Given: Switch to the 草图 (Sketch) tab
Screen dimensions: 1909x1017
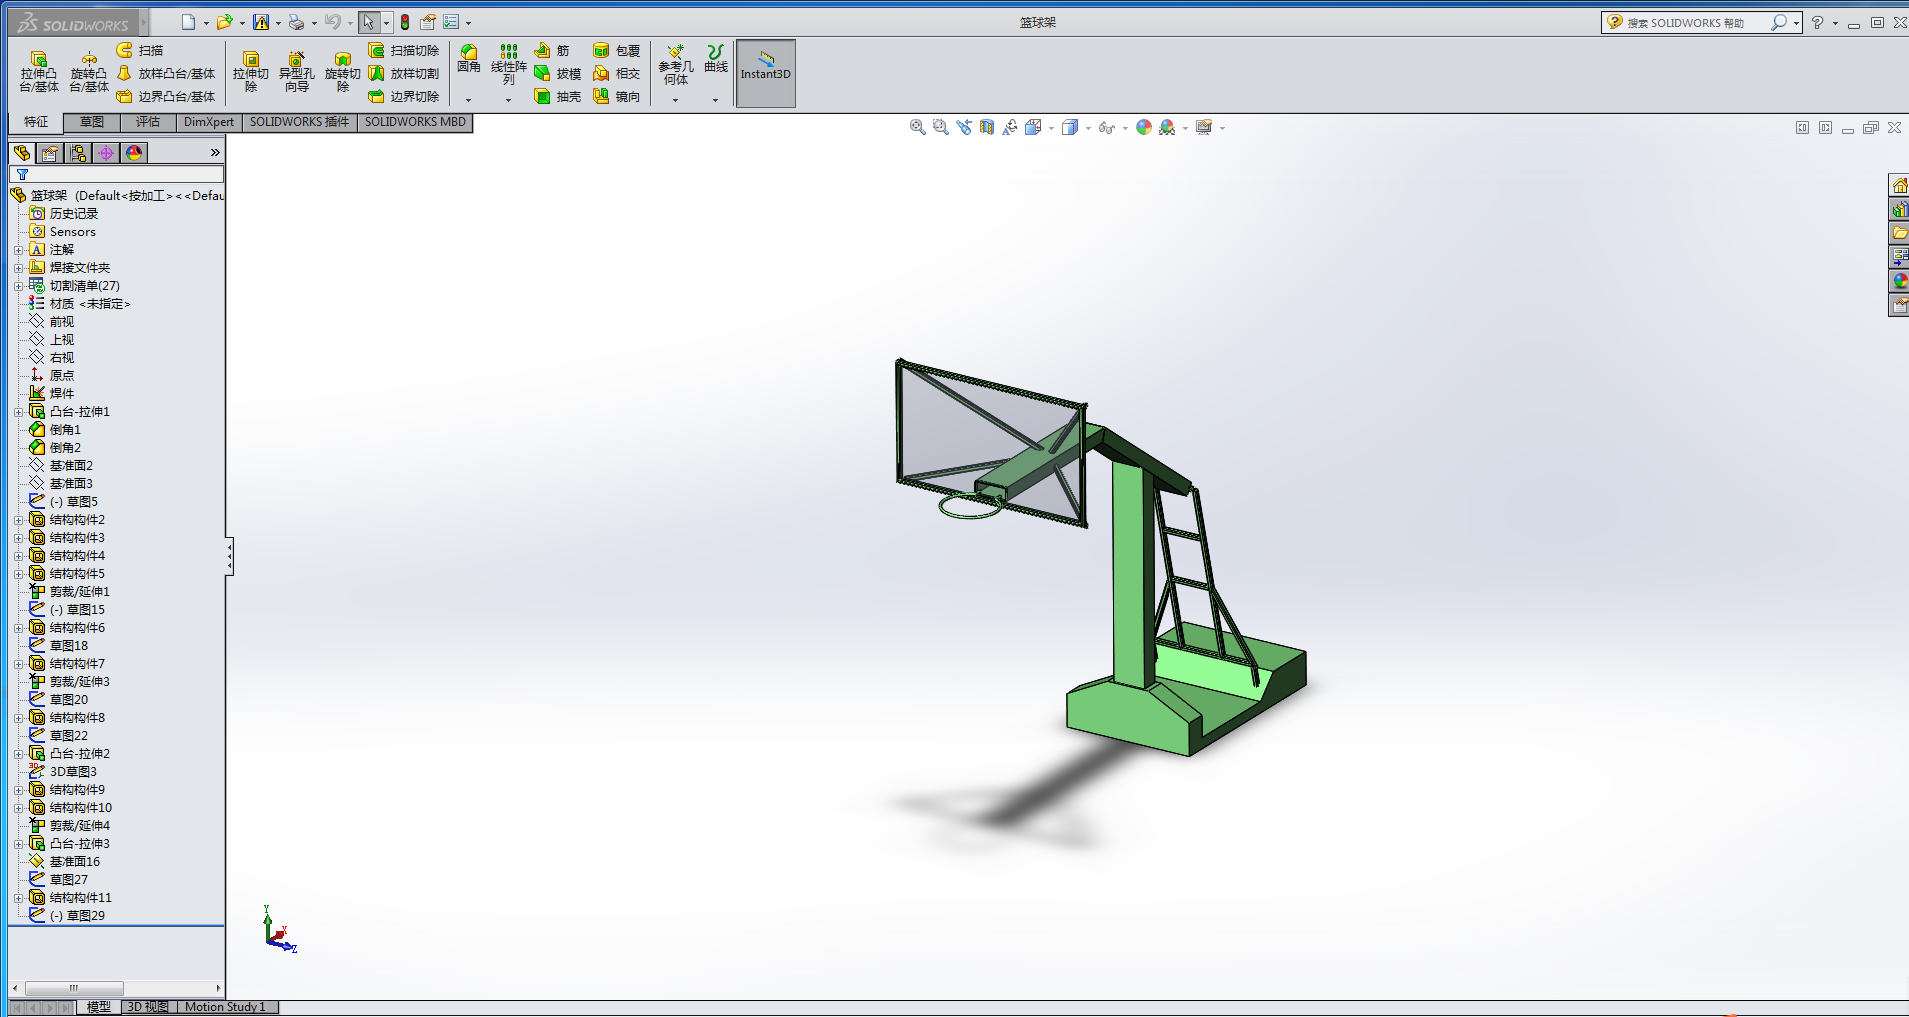Looking at the screenshot, I should click(x=92, y=122).
